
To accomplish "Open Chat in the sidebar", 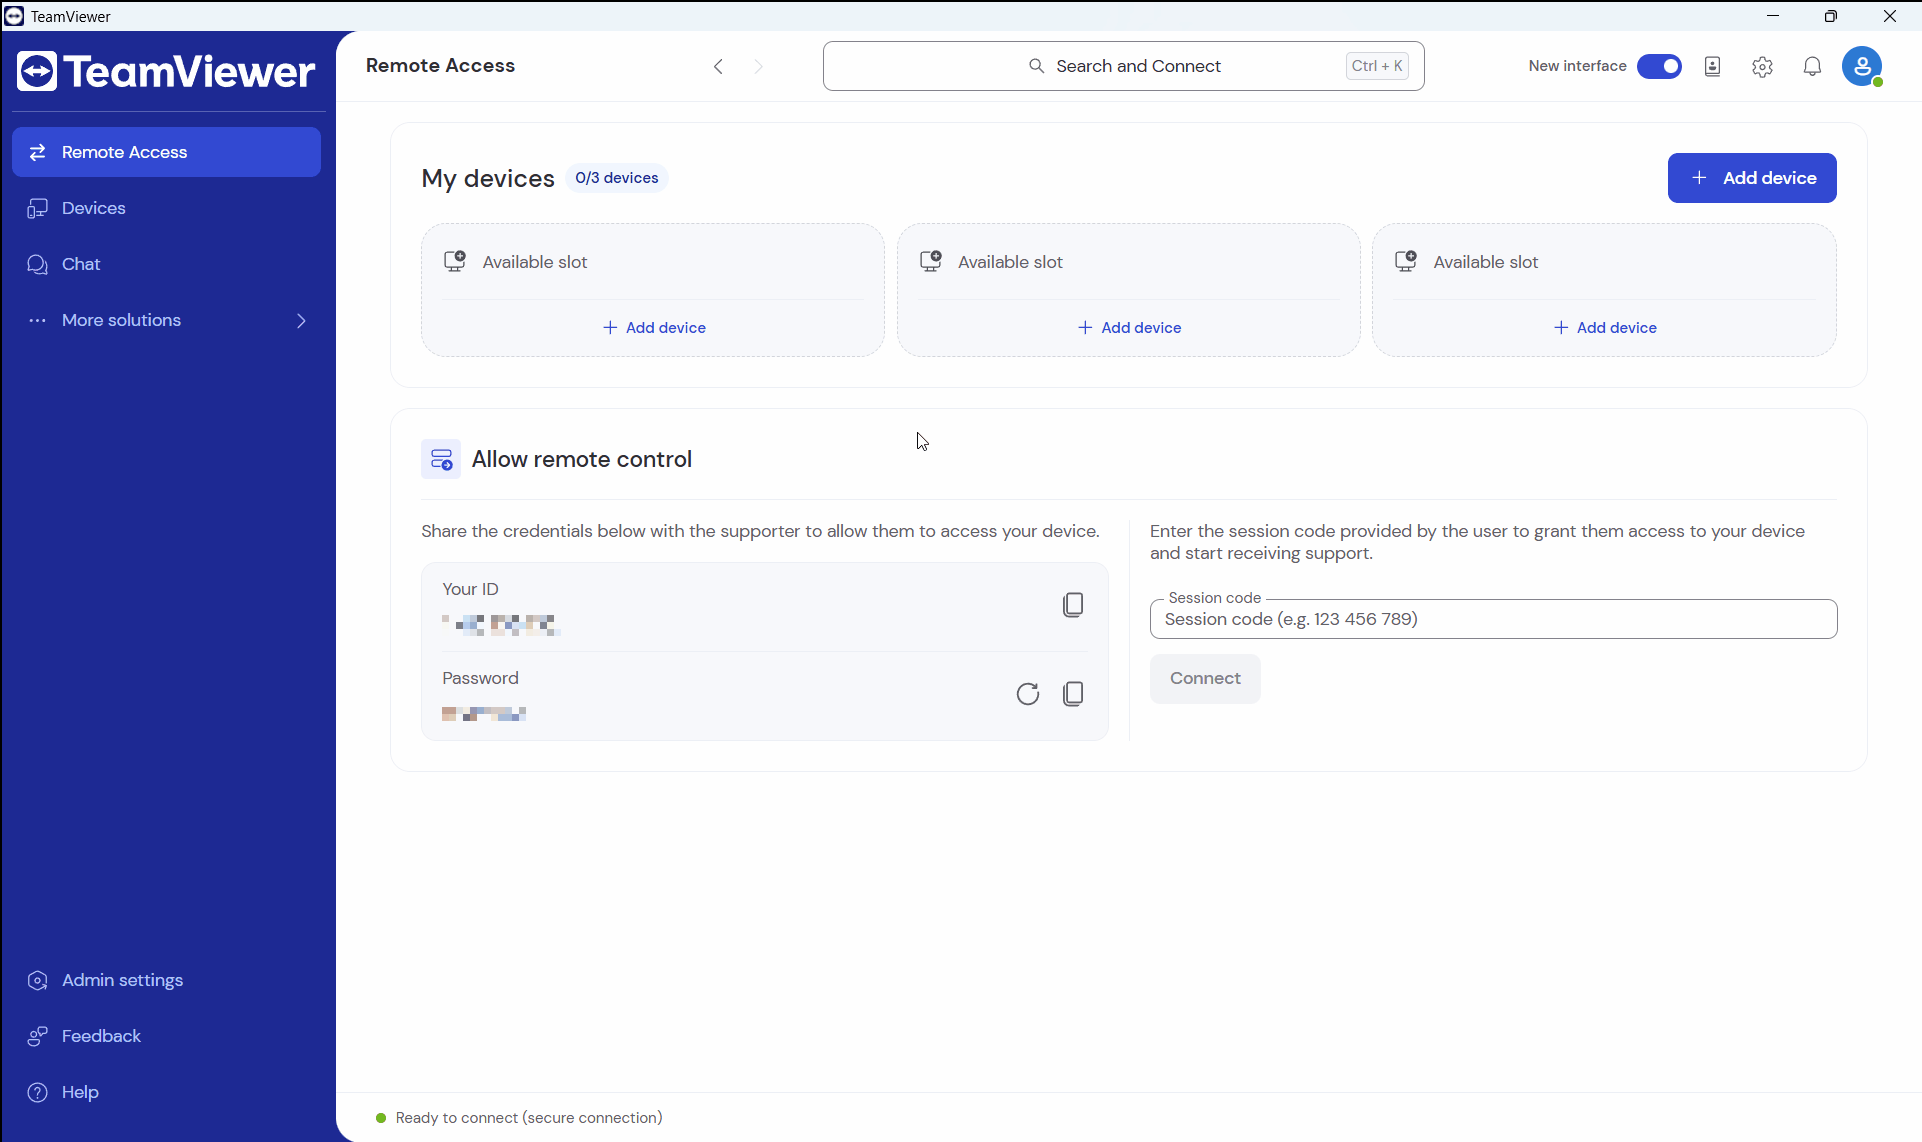I will pyautogui.click(x=81, y=264).
